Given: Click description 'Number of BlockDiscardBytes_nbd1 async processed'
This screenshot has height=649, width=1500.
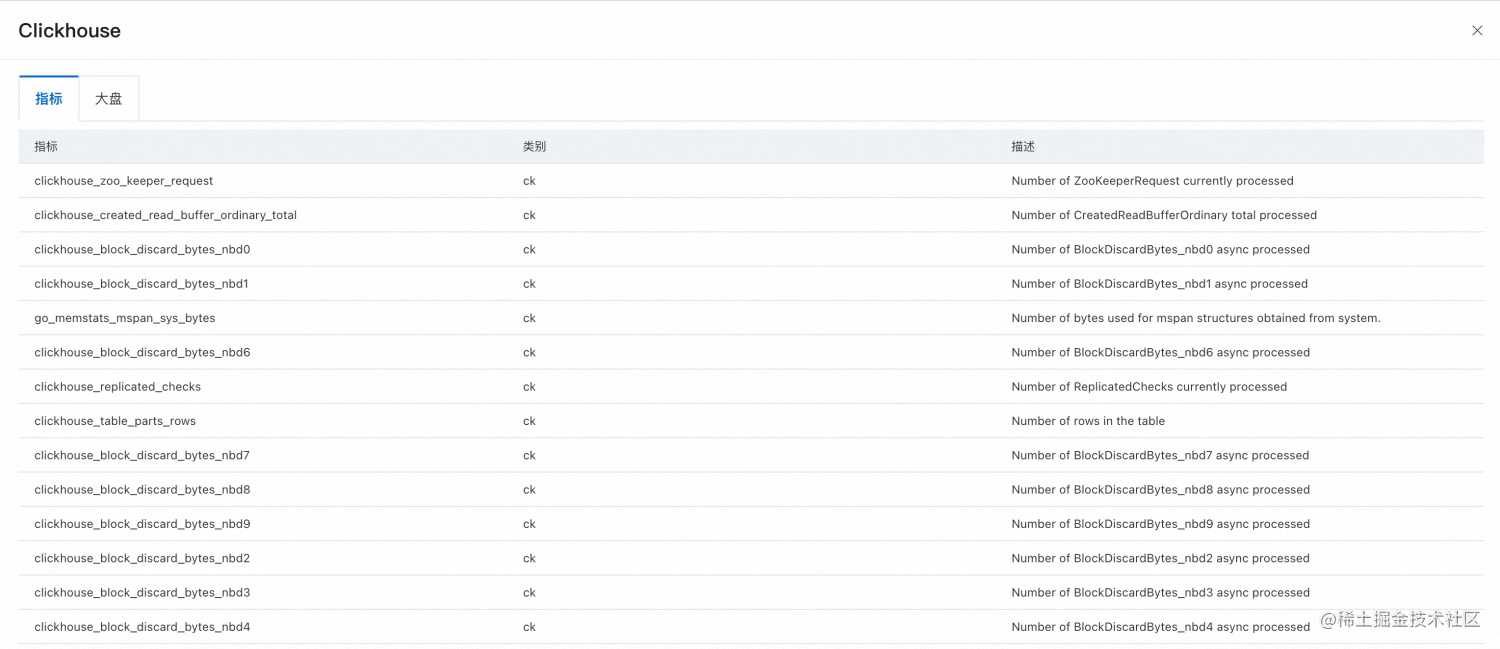Looking at the screenshot, I should [1159, 284].
